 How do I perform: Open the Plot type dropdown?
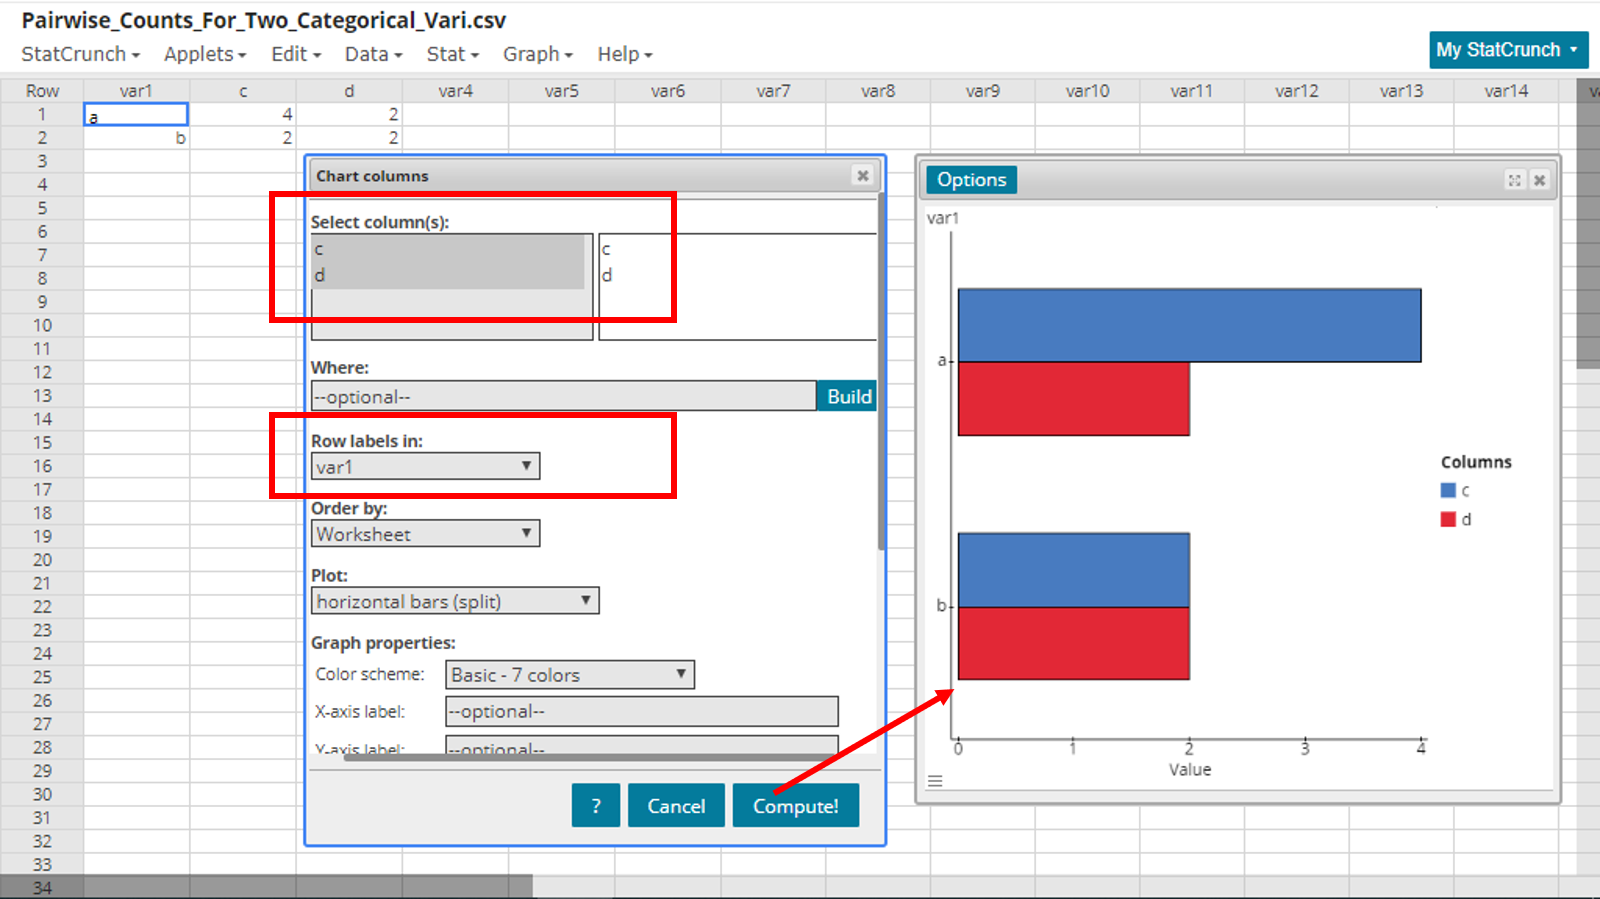[455, 601]
